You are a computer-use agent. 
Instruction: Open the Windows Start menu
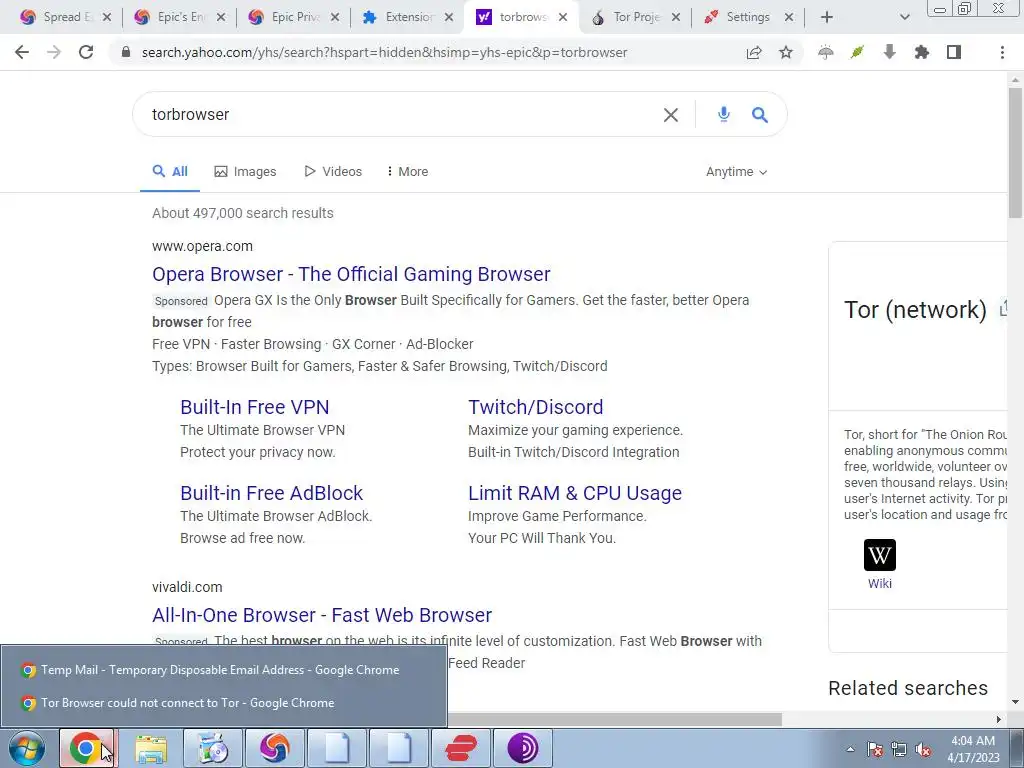tap(27, 748)
